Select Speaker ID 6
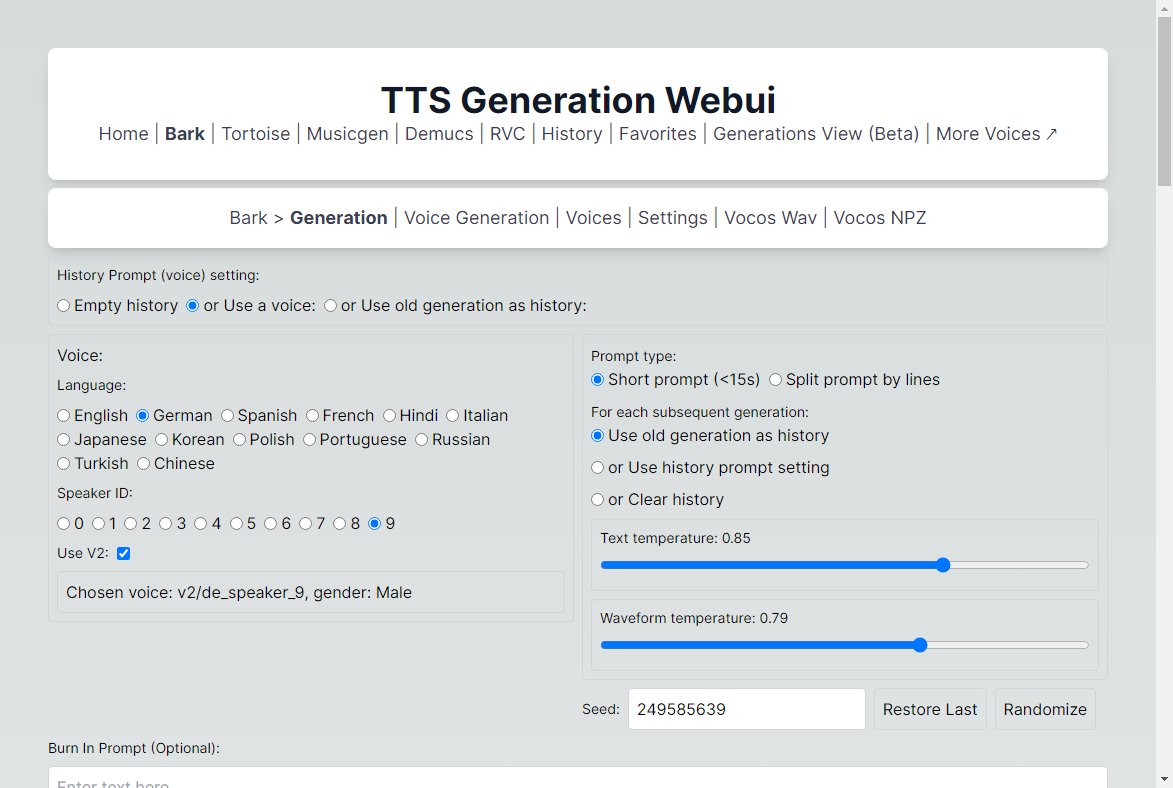 [x=271, y=523]
